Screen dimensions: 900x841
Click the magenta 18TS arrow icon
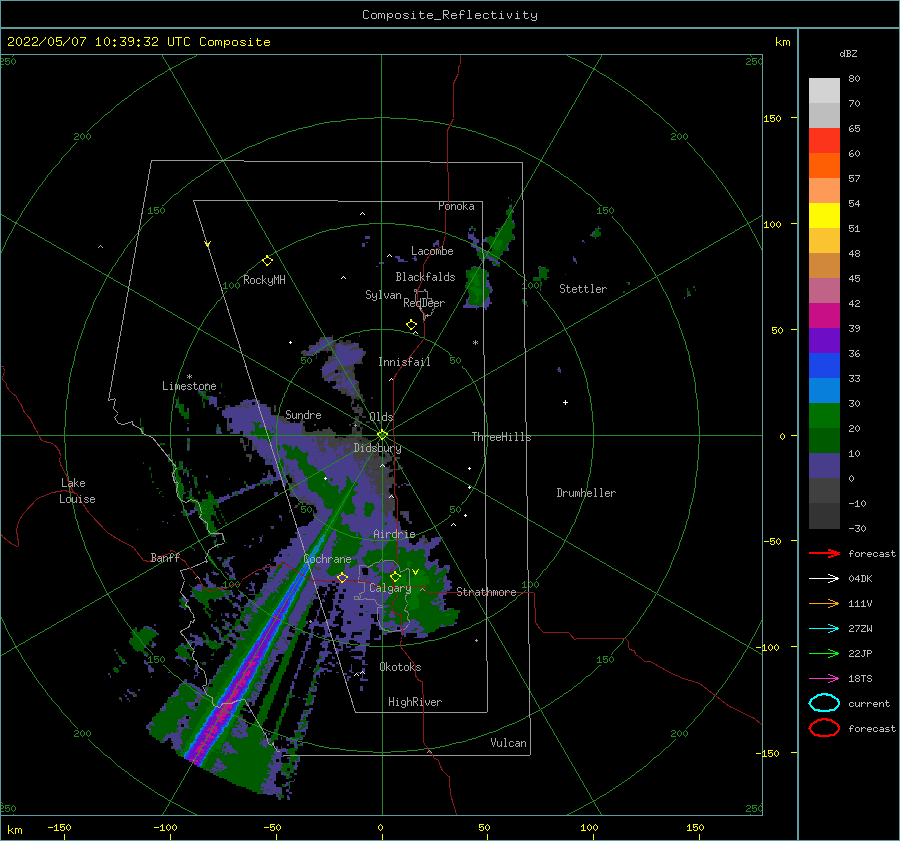point(824,679)
